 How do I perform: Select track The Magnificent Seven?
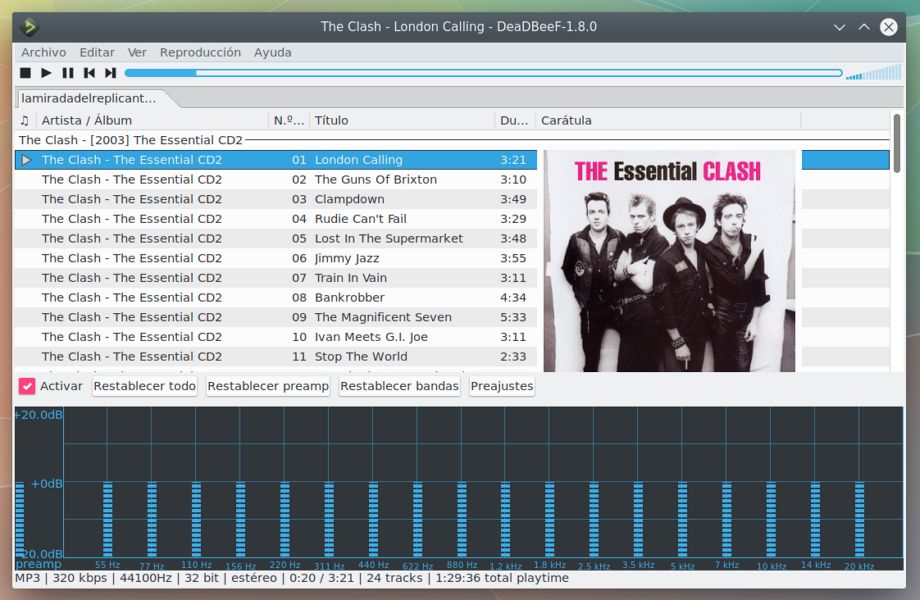coord(276,317)
